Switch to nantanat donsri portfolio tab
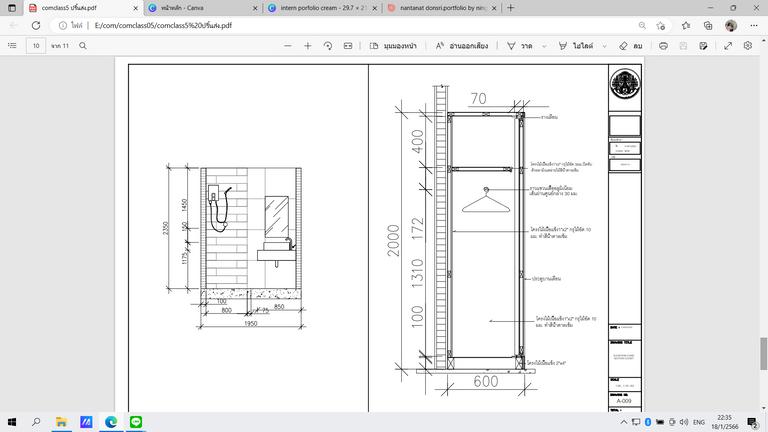The height and width of the screenshot is (432, 768). pyautogui.click(x=442, y=8)
